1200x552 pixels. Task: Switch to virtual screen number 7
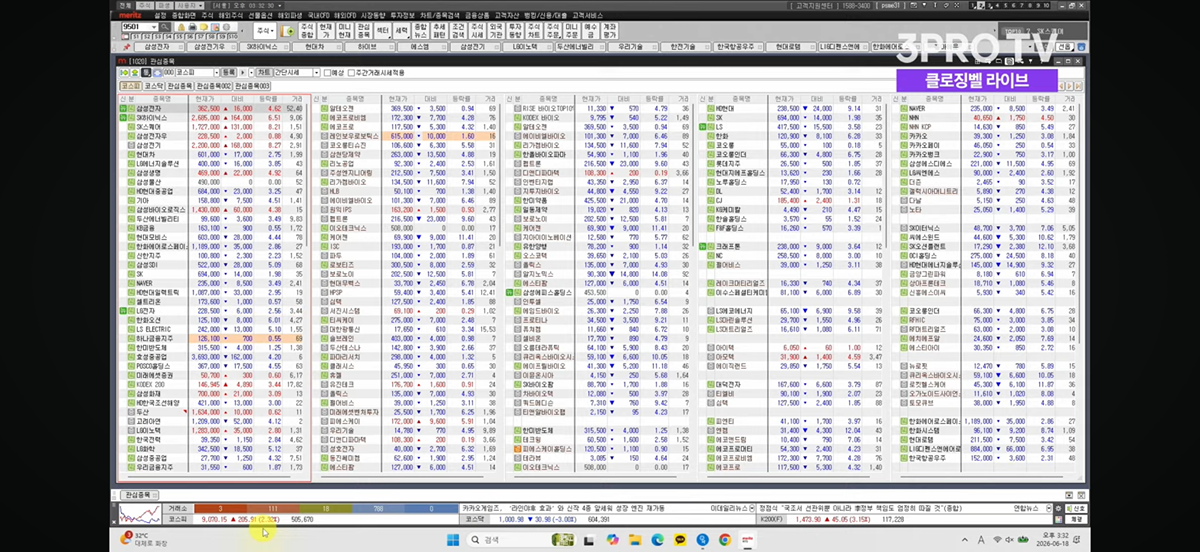[x=1022, y=6]
